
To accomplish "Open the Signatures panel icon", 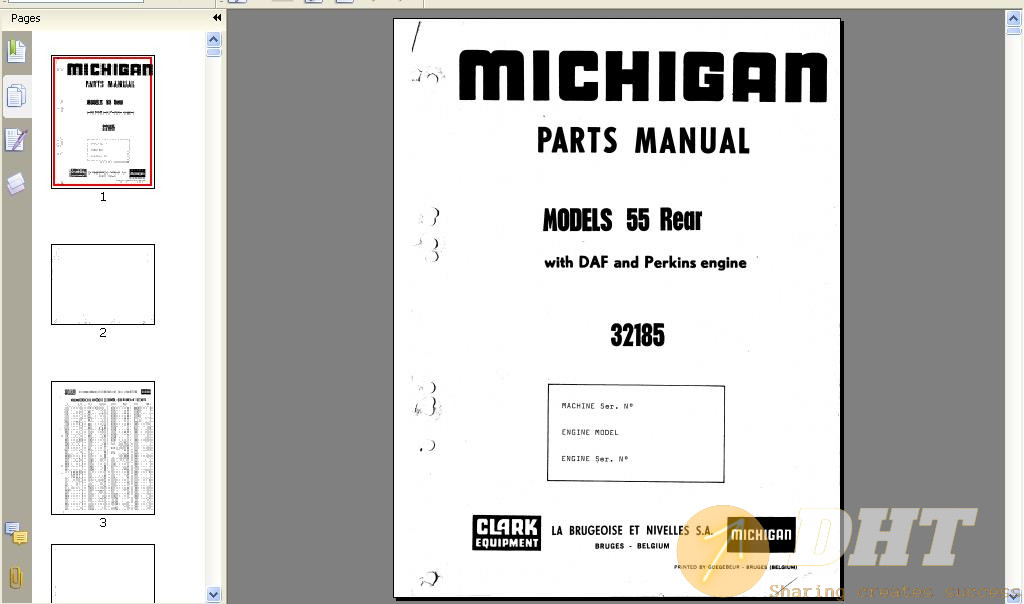I will tap(16, 140).
